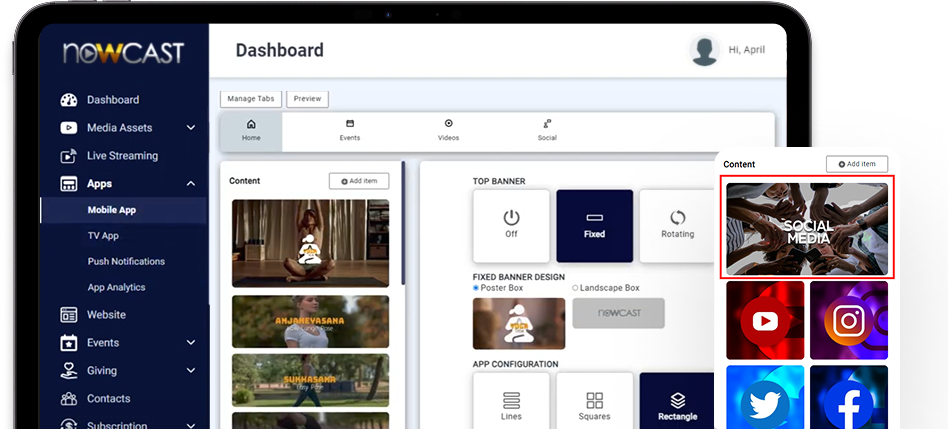Expand the Media Assets menu
The width and height of the screenshot is (948, 429).
190,128
